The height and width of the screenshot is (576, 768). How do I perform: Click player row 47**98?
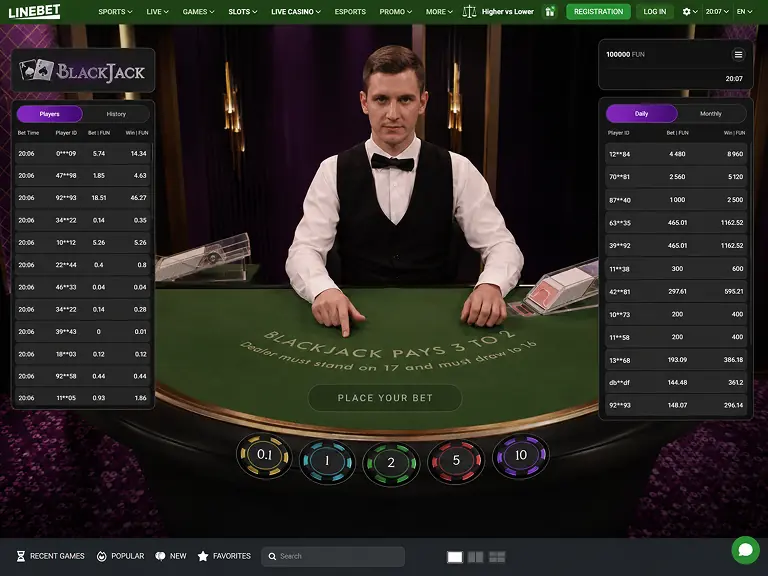pos(82,175)
